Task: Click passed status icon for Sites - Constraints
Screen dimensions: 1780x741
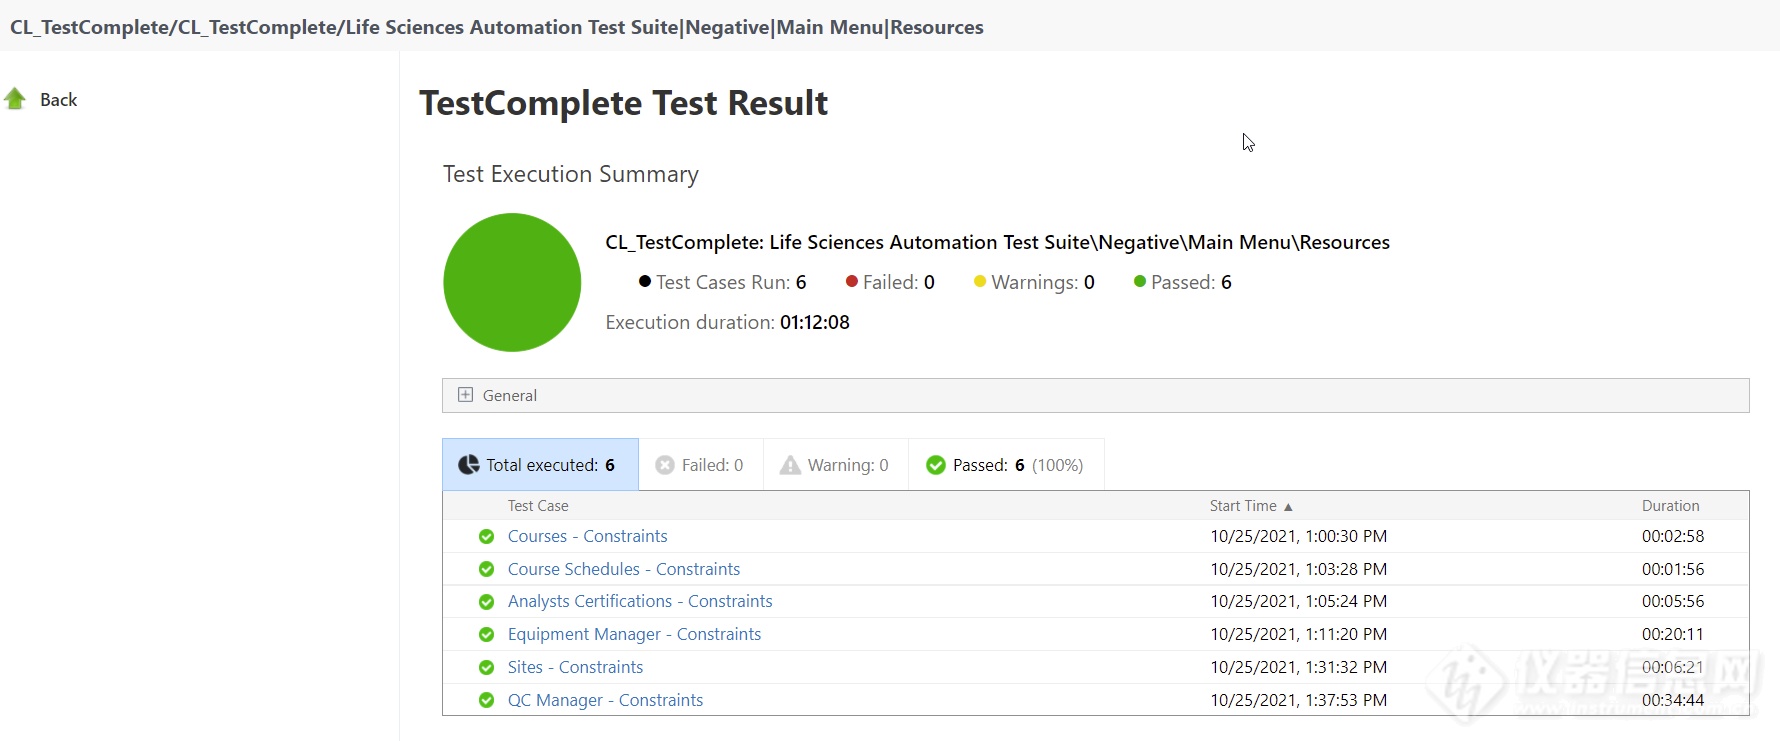Action: pyautogui.click(x=486, y=668)
